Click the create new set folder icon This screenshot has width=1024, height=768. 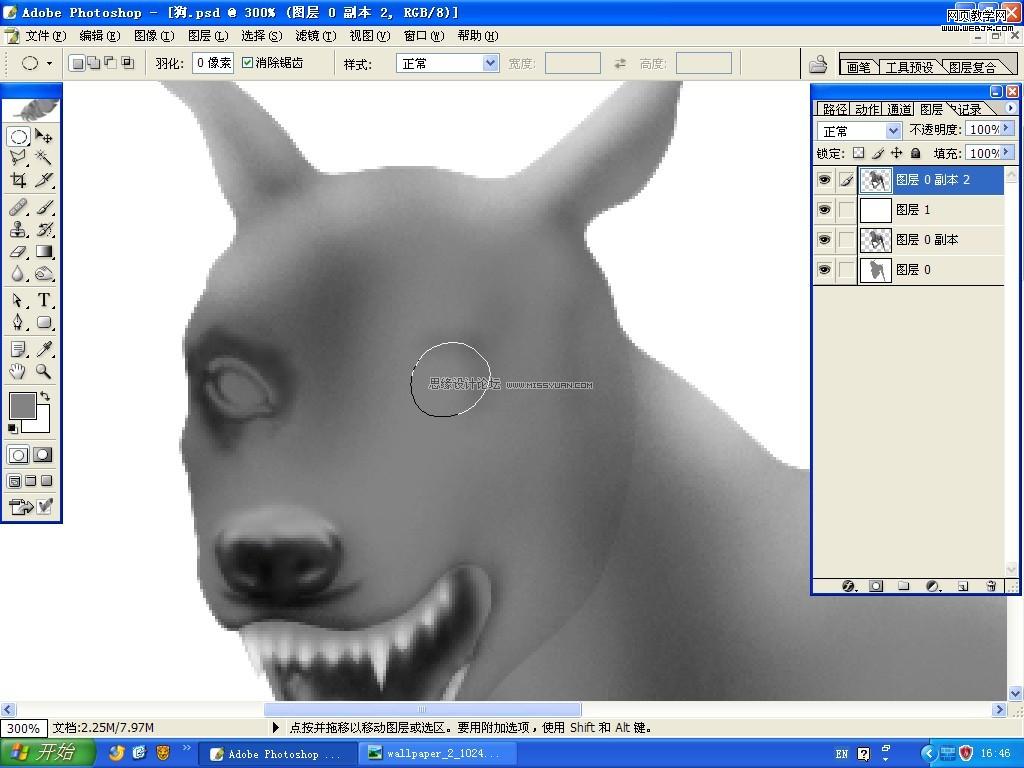(x=904, y=586)
